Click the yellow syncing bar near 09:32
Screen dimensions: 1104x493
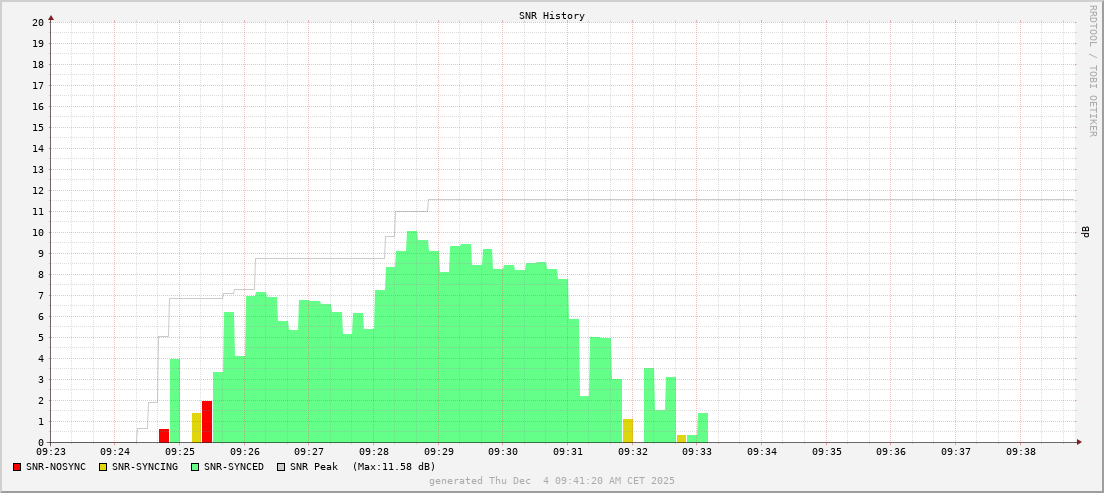click(628, 431)
